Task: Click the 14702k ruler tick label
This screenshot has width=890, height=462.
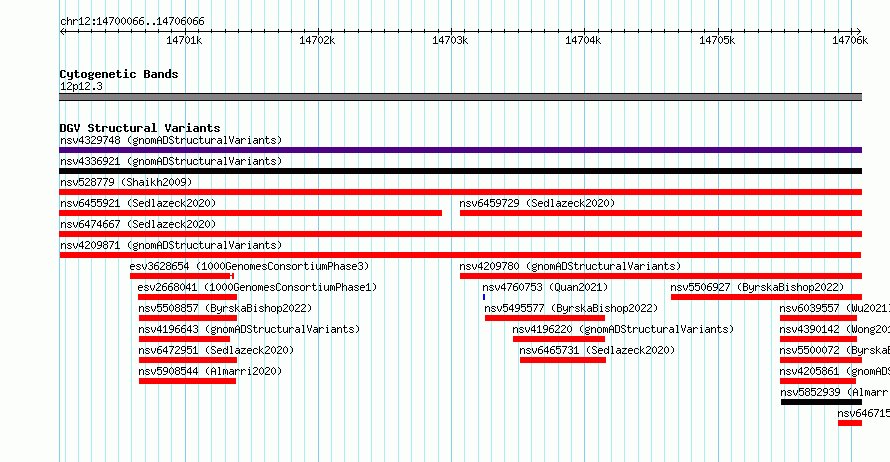Action: tap(317, 40)
